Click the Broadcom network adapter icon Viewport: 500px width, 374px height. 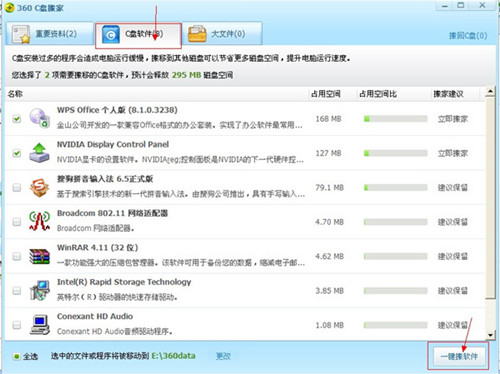tap(39, 221)
